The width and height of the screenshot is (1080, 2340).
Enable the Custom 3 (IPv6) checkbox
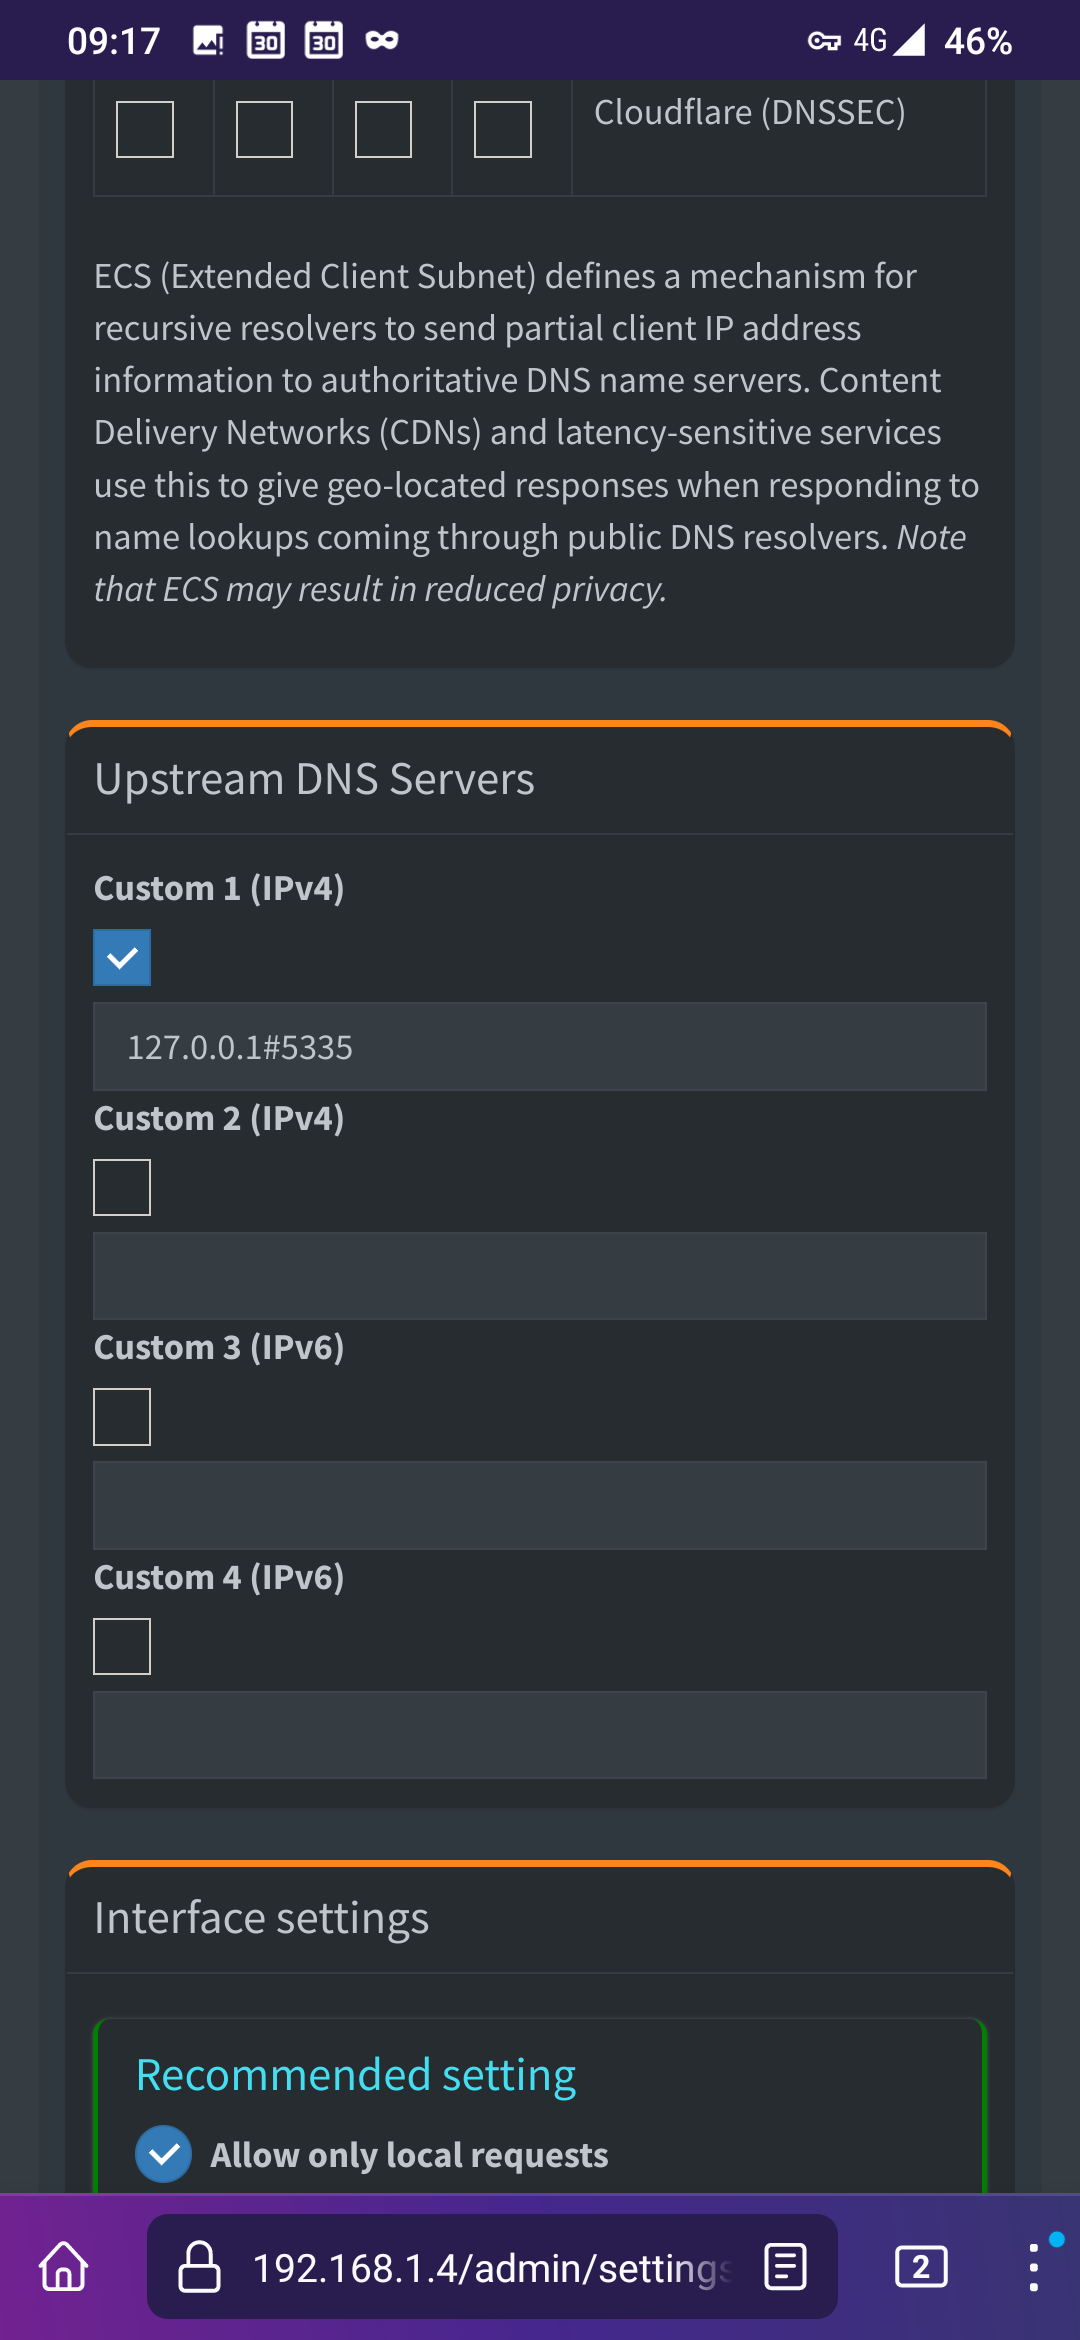[x=122, y=1417]
